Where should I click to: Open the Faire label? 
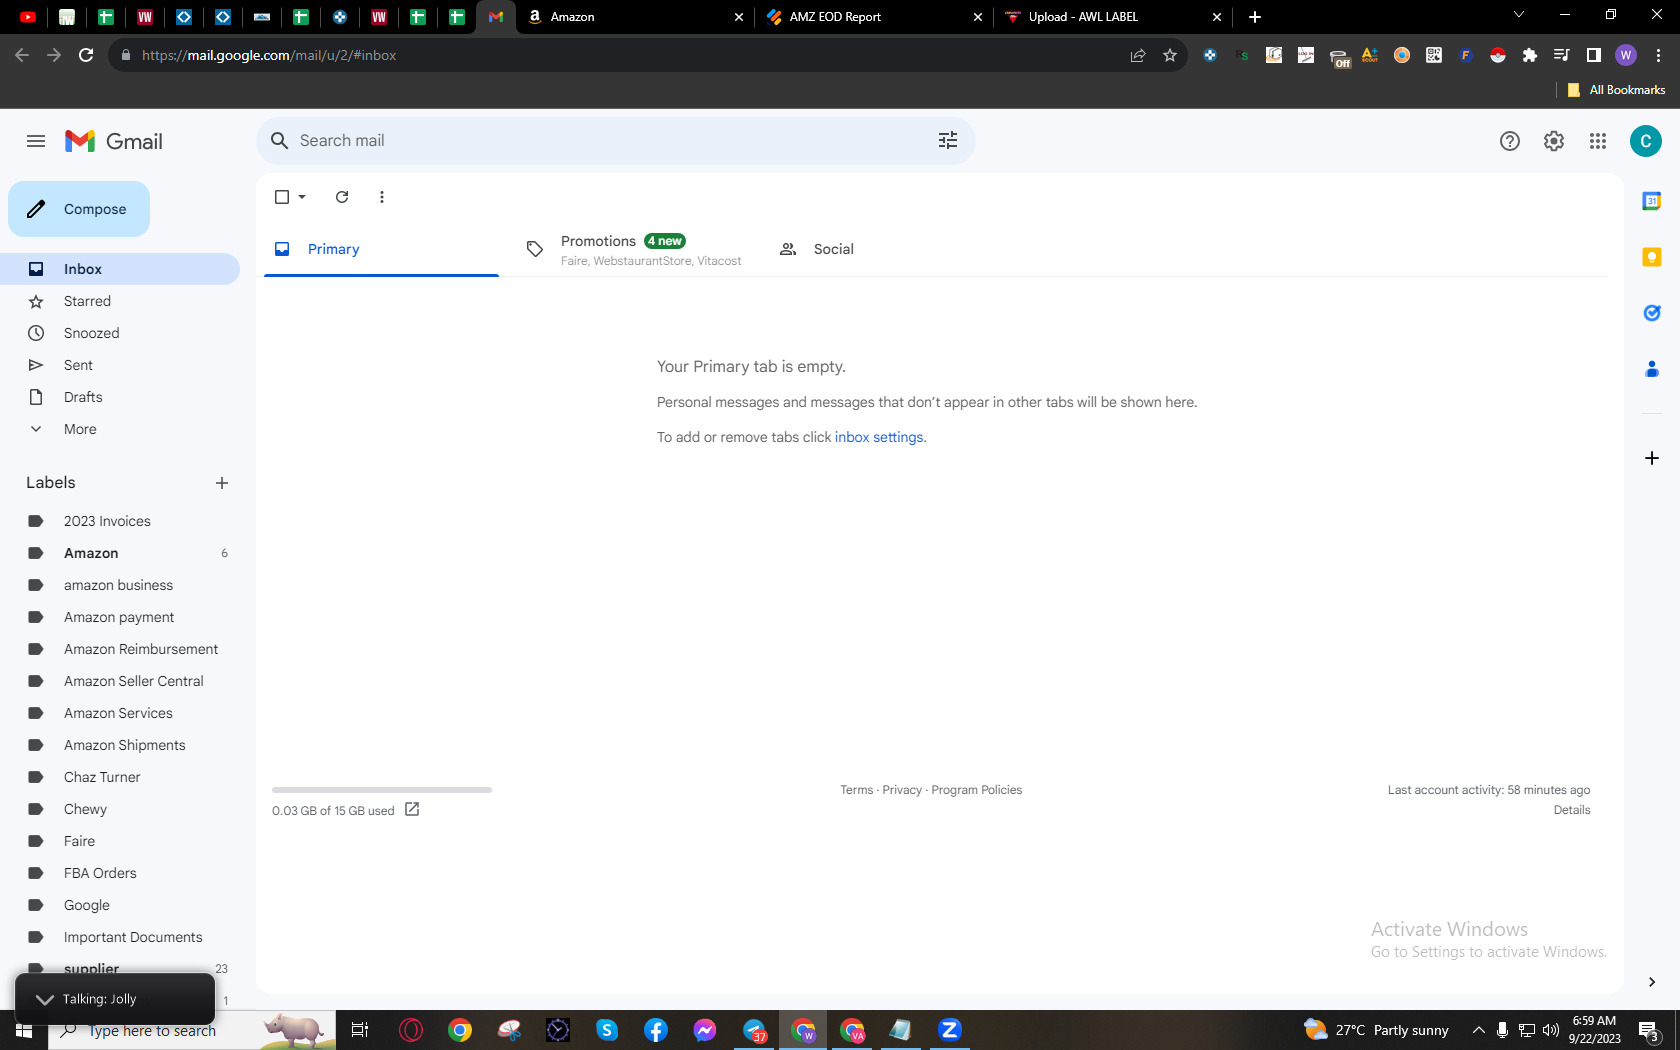tap(120, 841)
